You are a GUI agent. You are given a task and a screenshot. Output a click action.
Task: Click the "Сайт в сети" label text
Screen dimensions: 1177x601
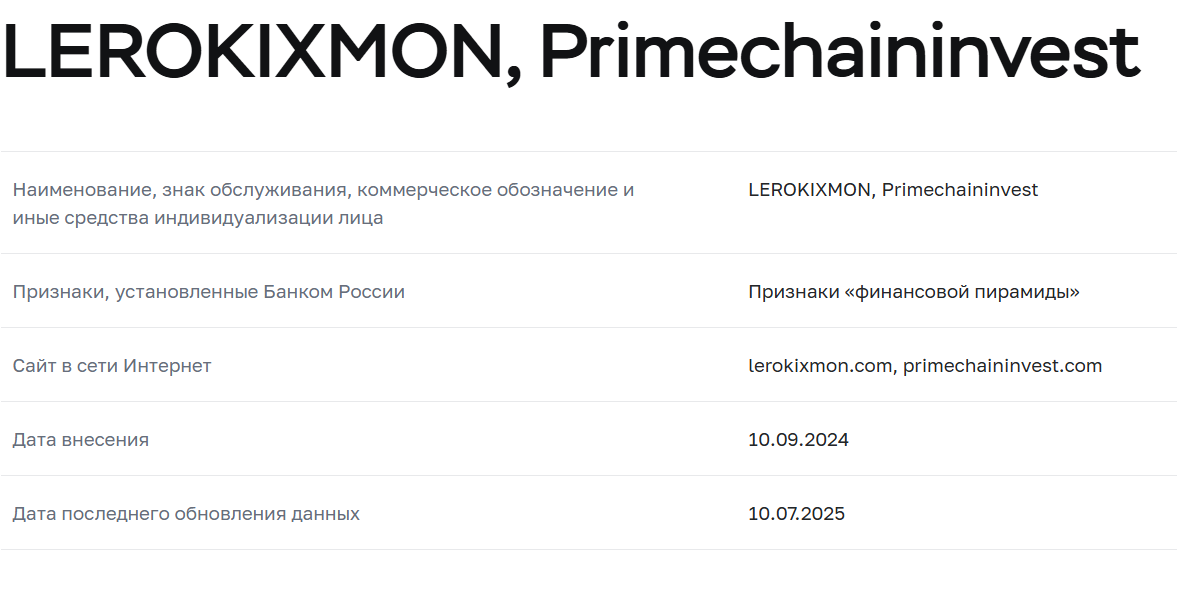65,366
